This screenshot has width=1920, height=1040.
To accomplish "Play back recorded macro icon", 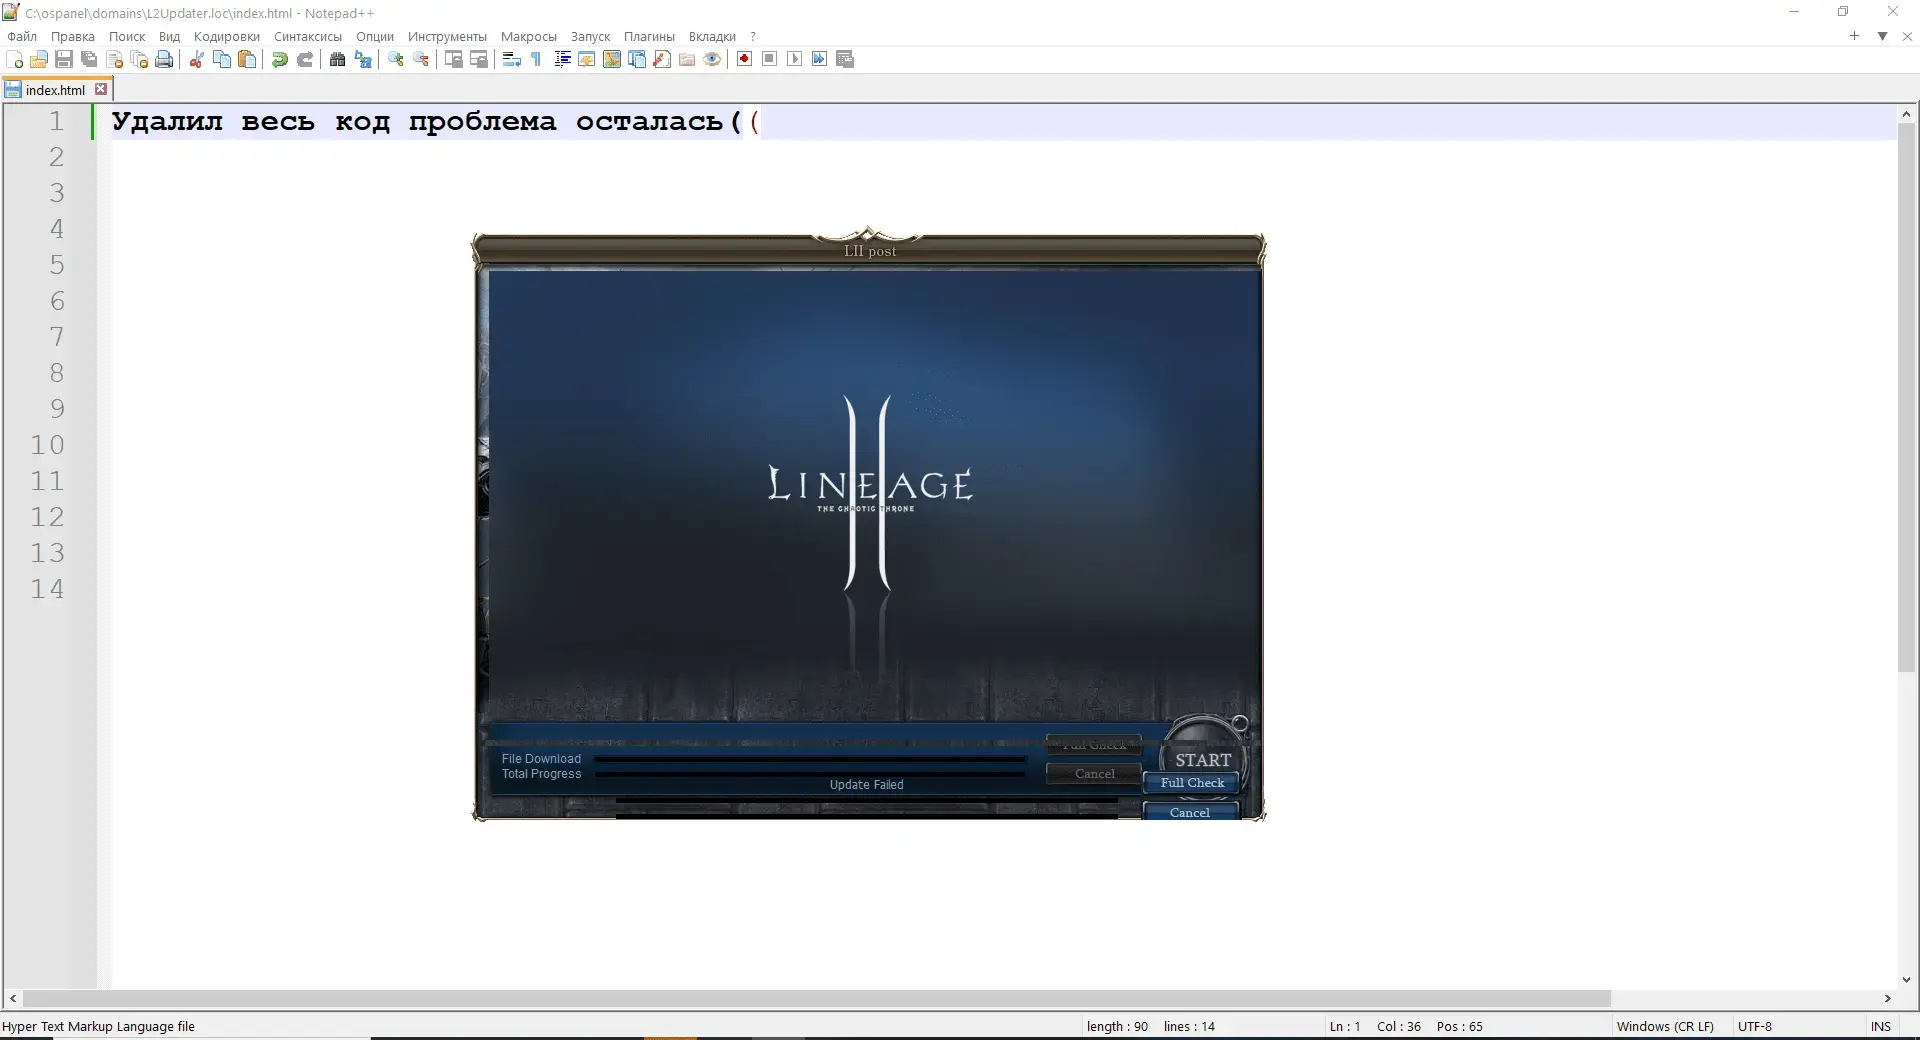I will click(795, 59).
